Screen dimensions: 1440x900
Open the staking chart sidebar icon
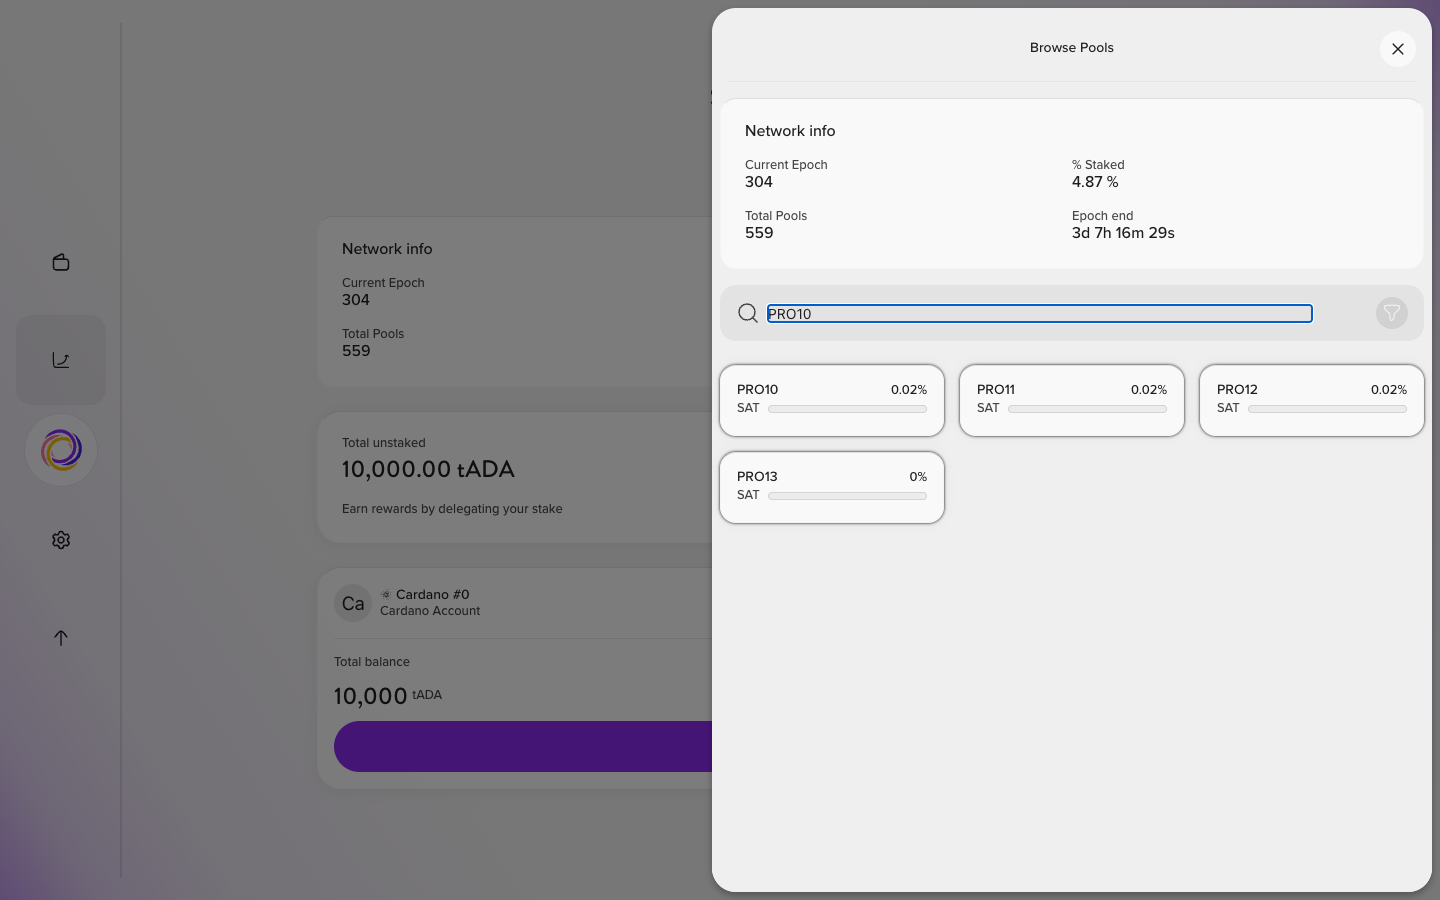click(x=61, y=360)
